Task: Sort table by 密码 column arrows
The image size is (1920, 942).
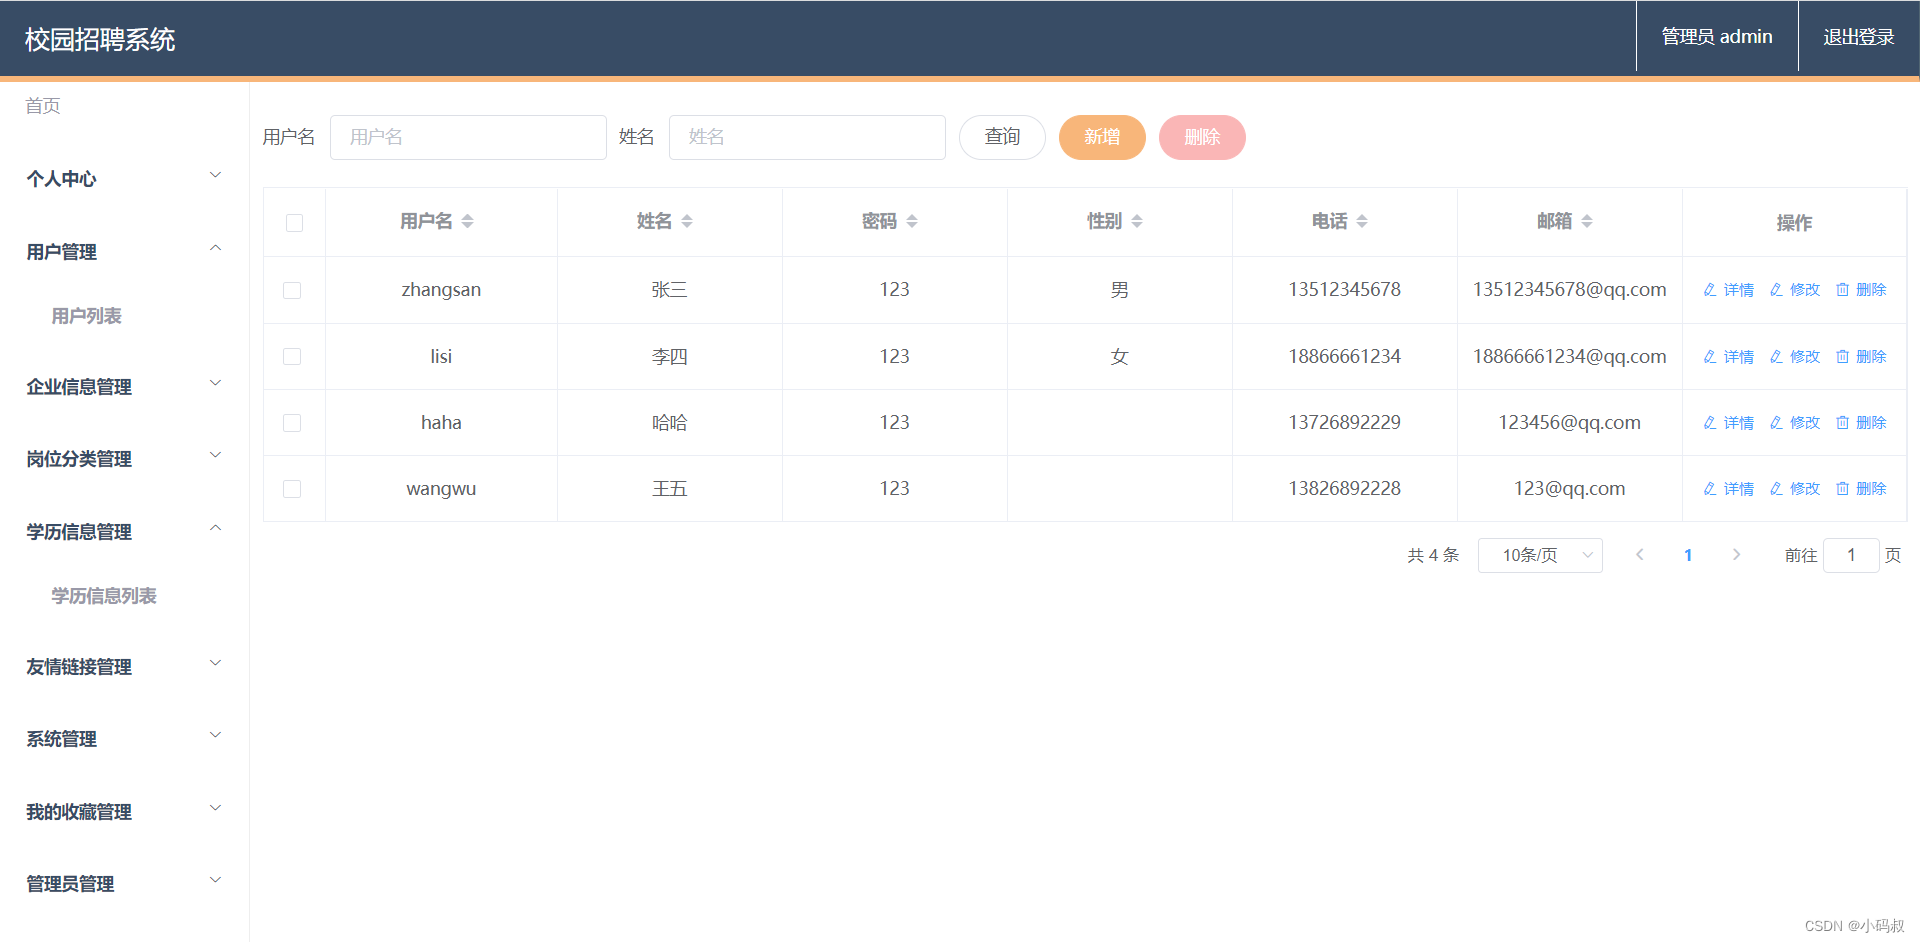Action: pyautogui.click(x=912, y=221)
